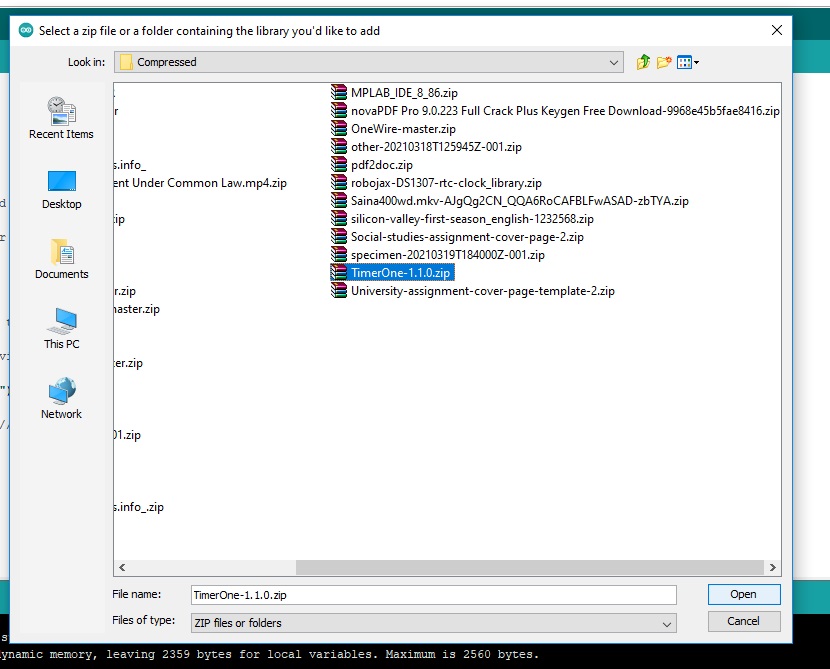Click the horizontal scrollbar thumb
Image resolution: width=830 pixels, height=669 pixels.
coord(529,567)
